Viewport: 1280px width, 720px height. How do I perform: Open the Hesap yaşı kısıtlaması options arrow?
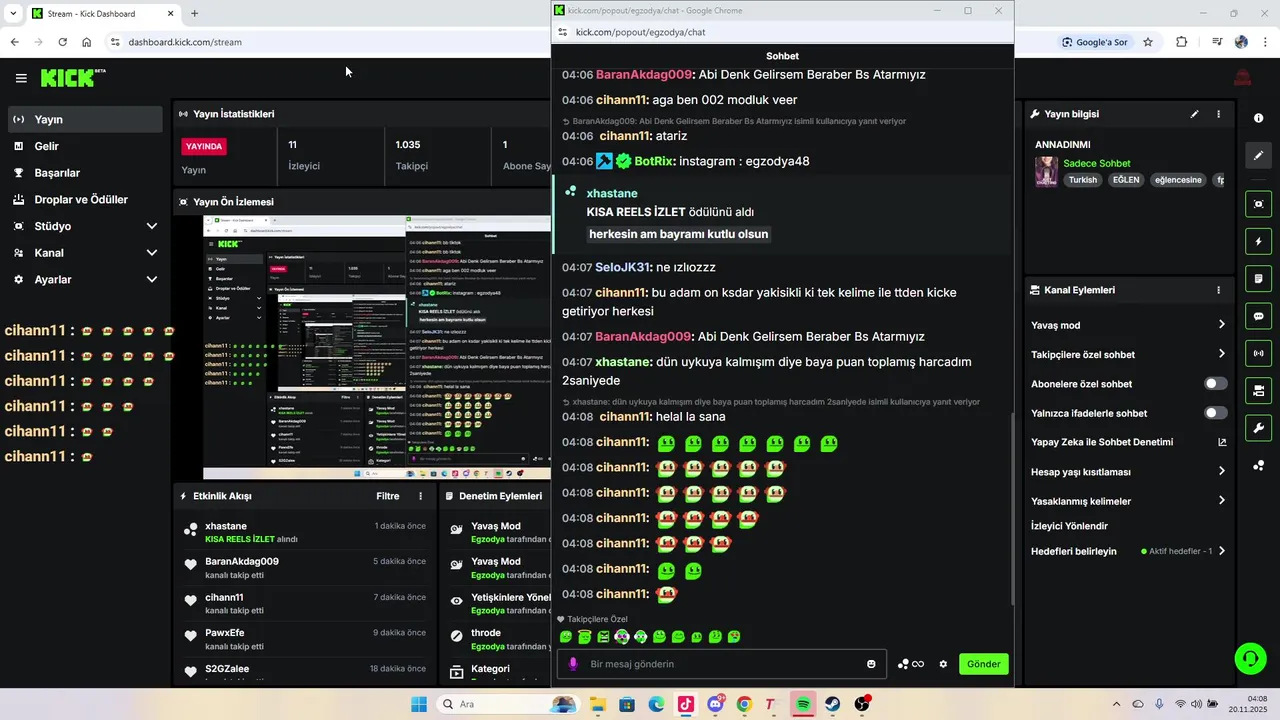click(x=1221, y=471)
